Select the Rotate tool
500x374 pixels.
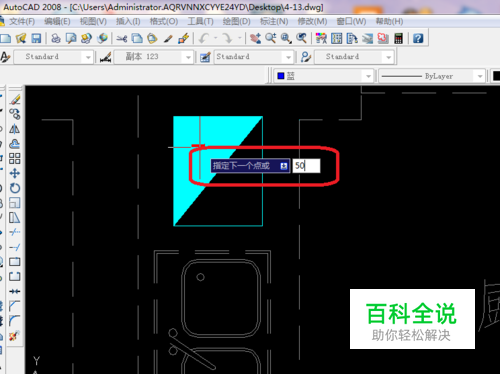tap(15, 188)
